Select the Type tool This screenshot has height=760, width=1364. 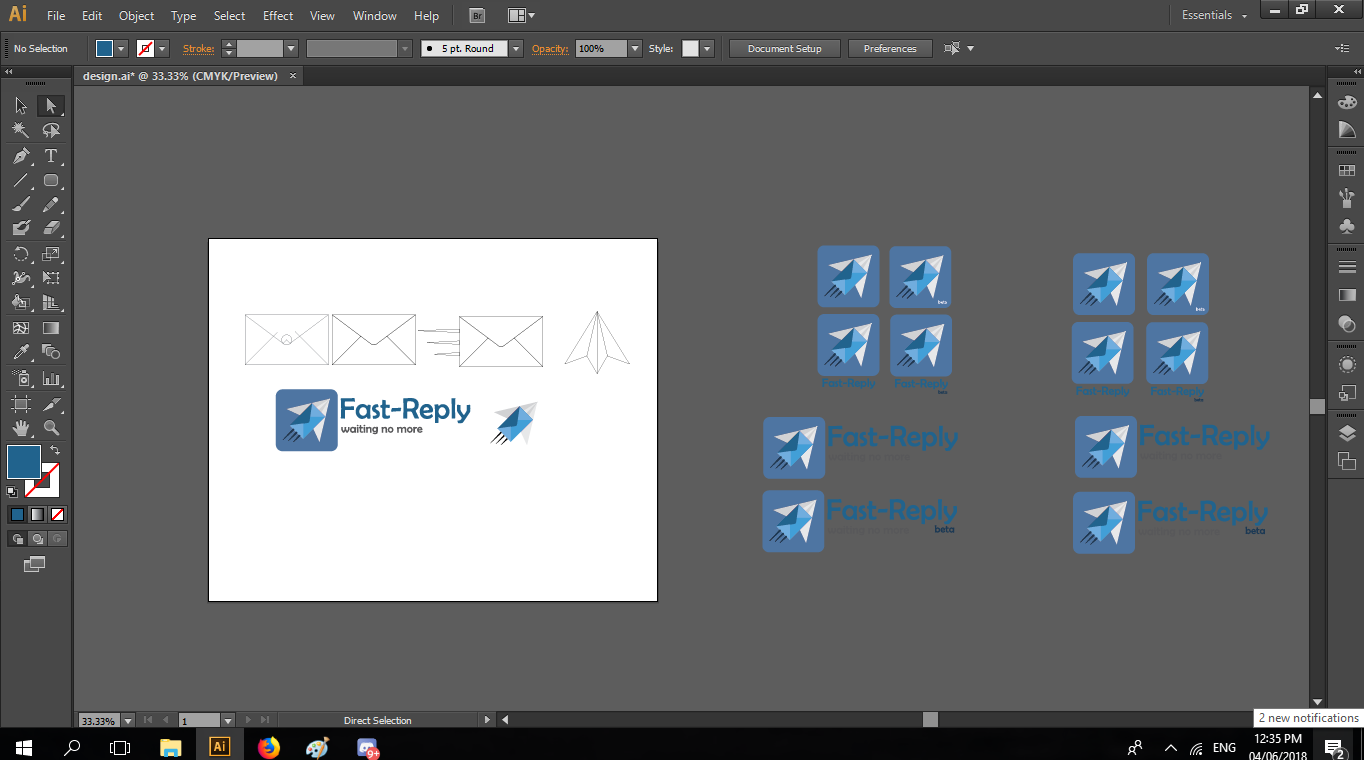tap(51, 156)
